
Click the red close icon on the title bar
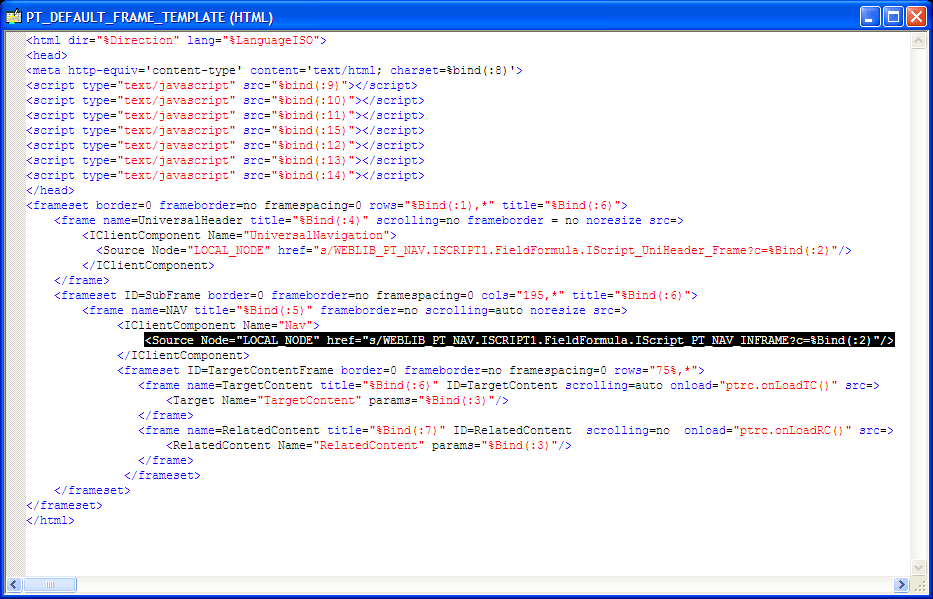coord(915,15)
